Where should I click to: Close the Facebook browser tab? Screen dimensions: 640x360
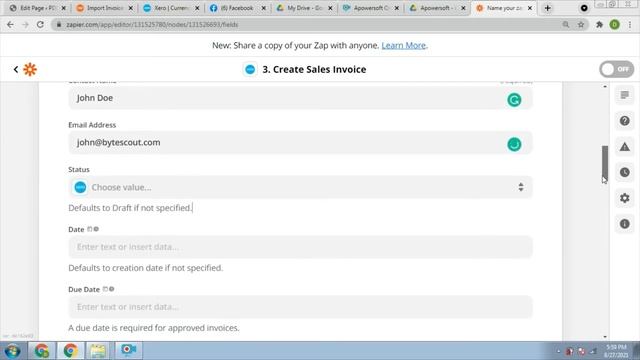point(264,8)
